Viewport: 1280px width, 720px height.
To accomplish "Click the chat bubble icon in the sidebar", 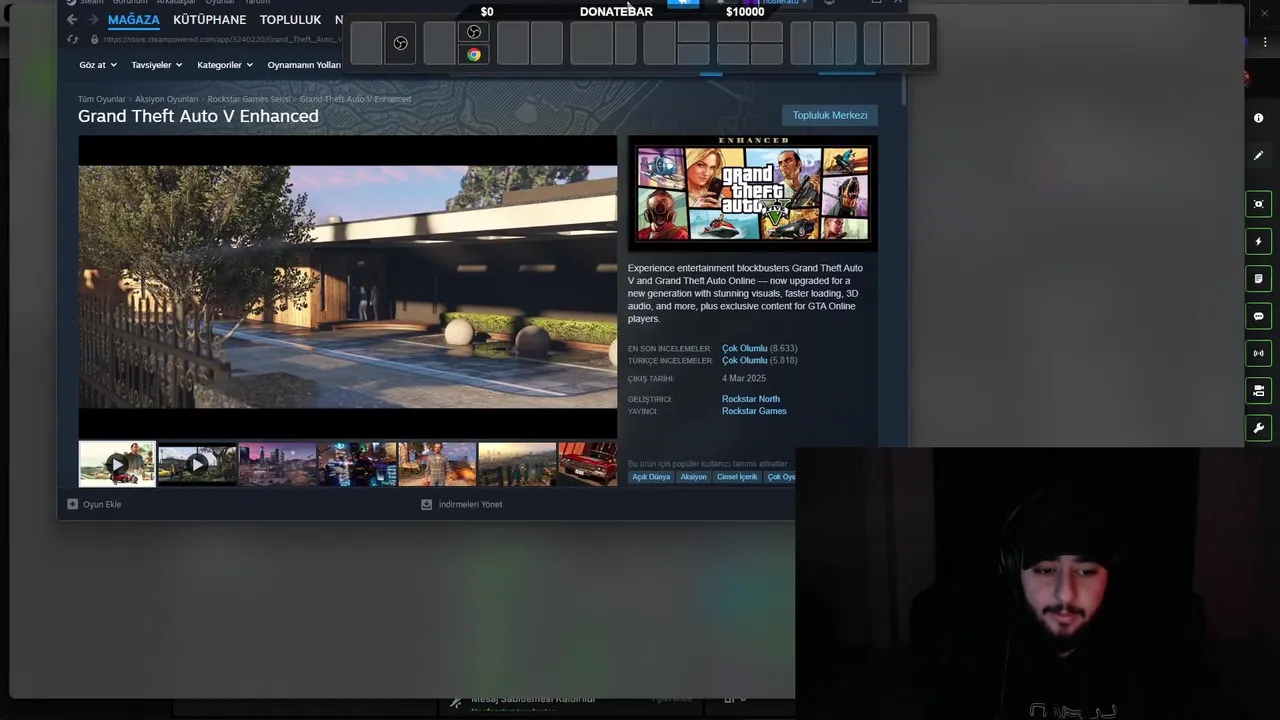I will (x=1258, y=316).
